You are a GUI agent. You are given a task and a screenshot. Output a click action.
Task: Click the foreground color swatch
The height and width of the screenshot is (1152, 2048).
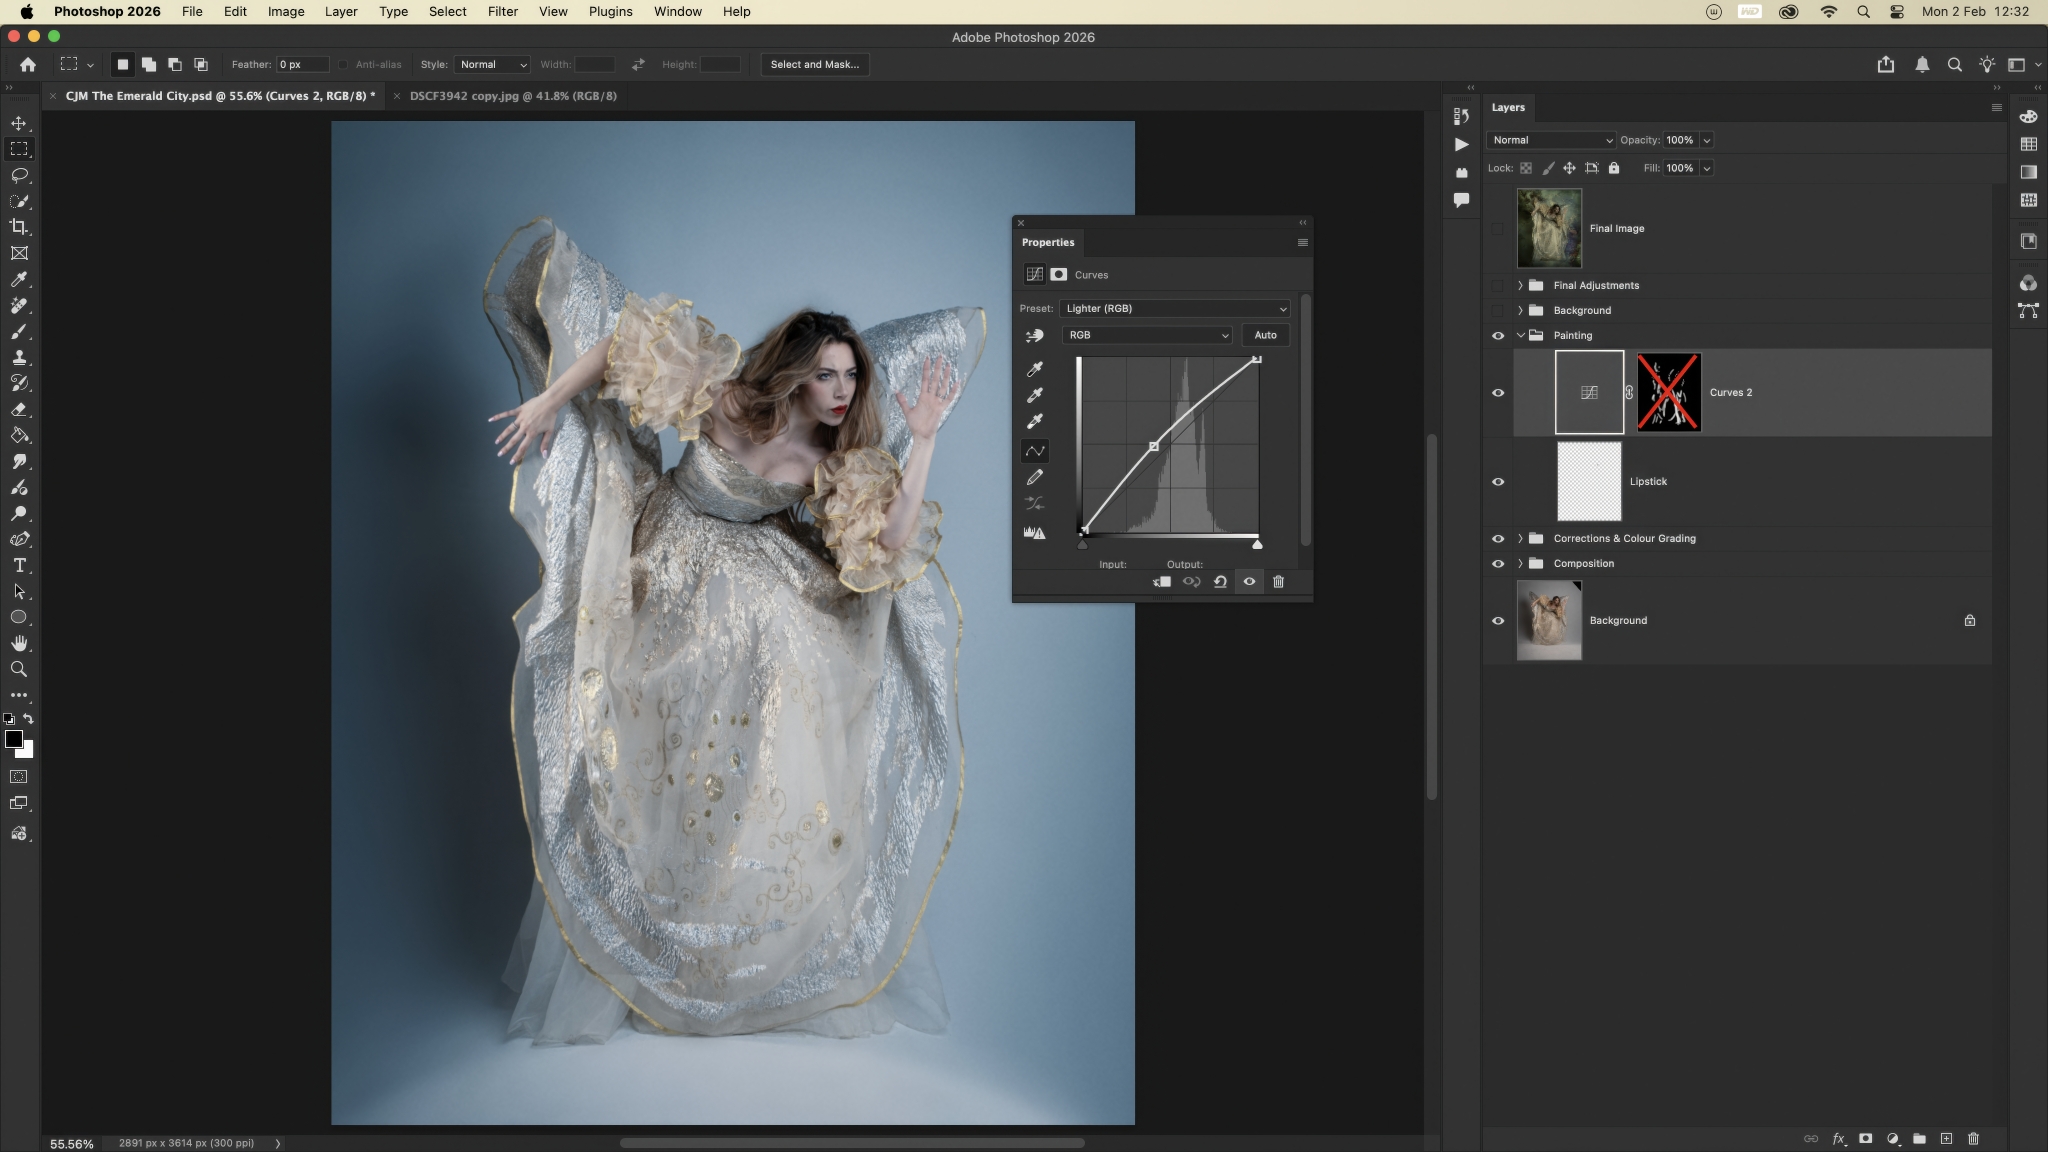point(13,739)
